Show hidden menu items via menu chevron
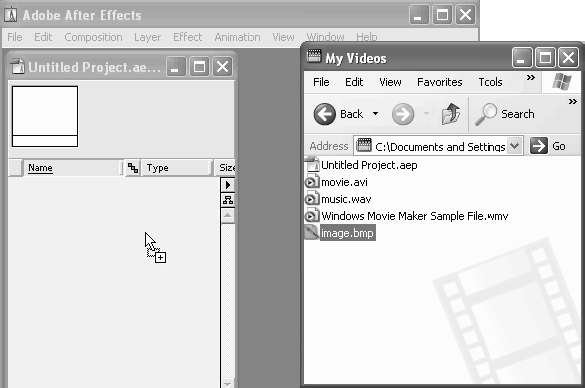 click(x=531, y=78)
